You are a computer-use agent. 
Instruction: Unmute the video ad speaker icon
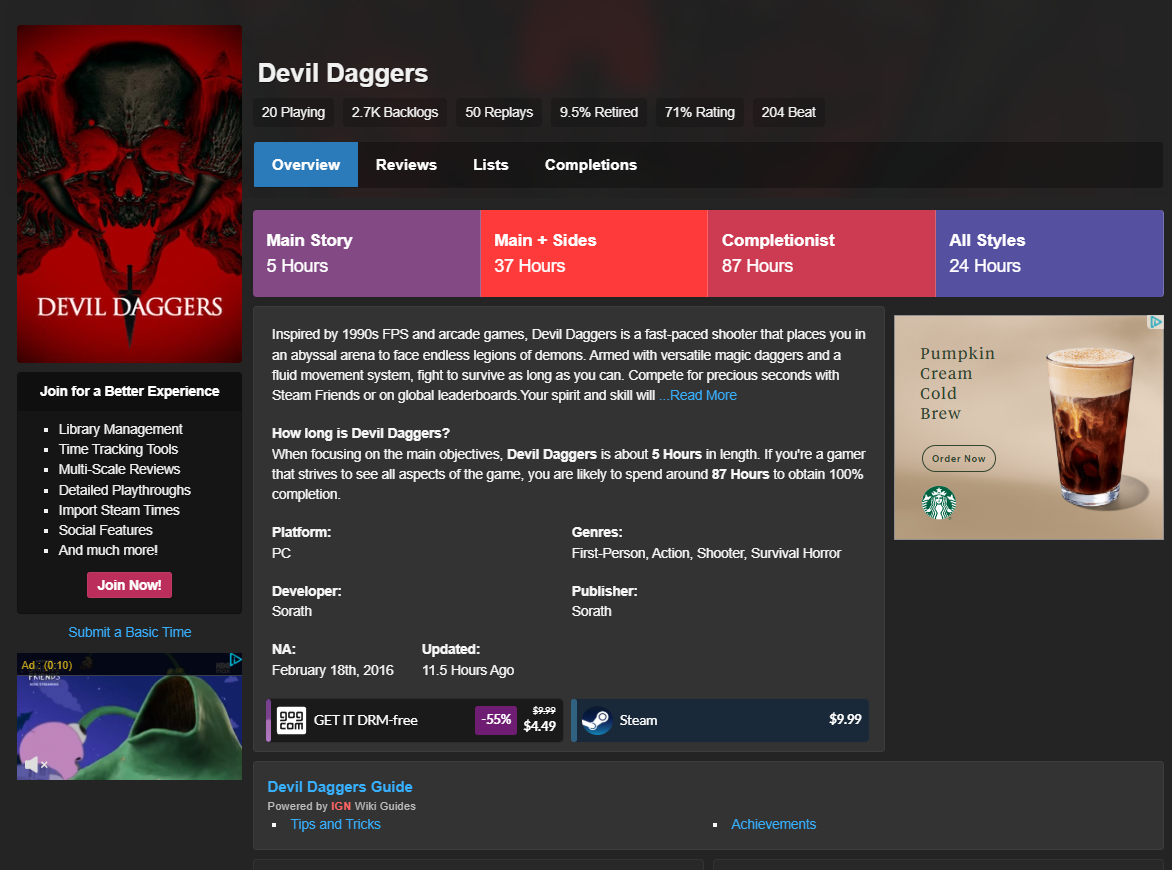35,764
